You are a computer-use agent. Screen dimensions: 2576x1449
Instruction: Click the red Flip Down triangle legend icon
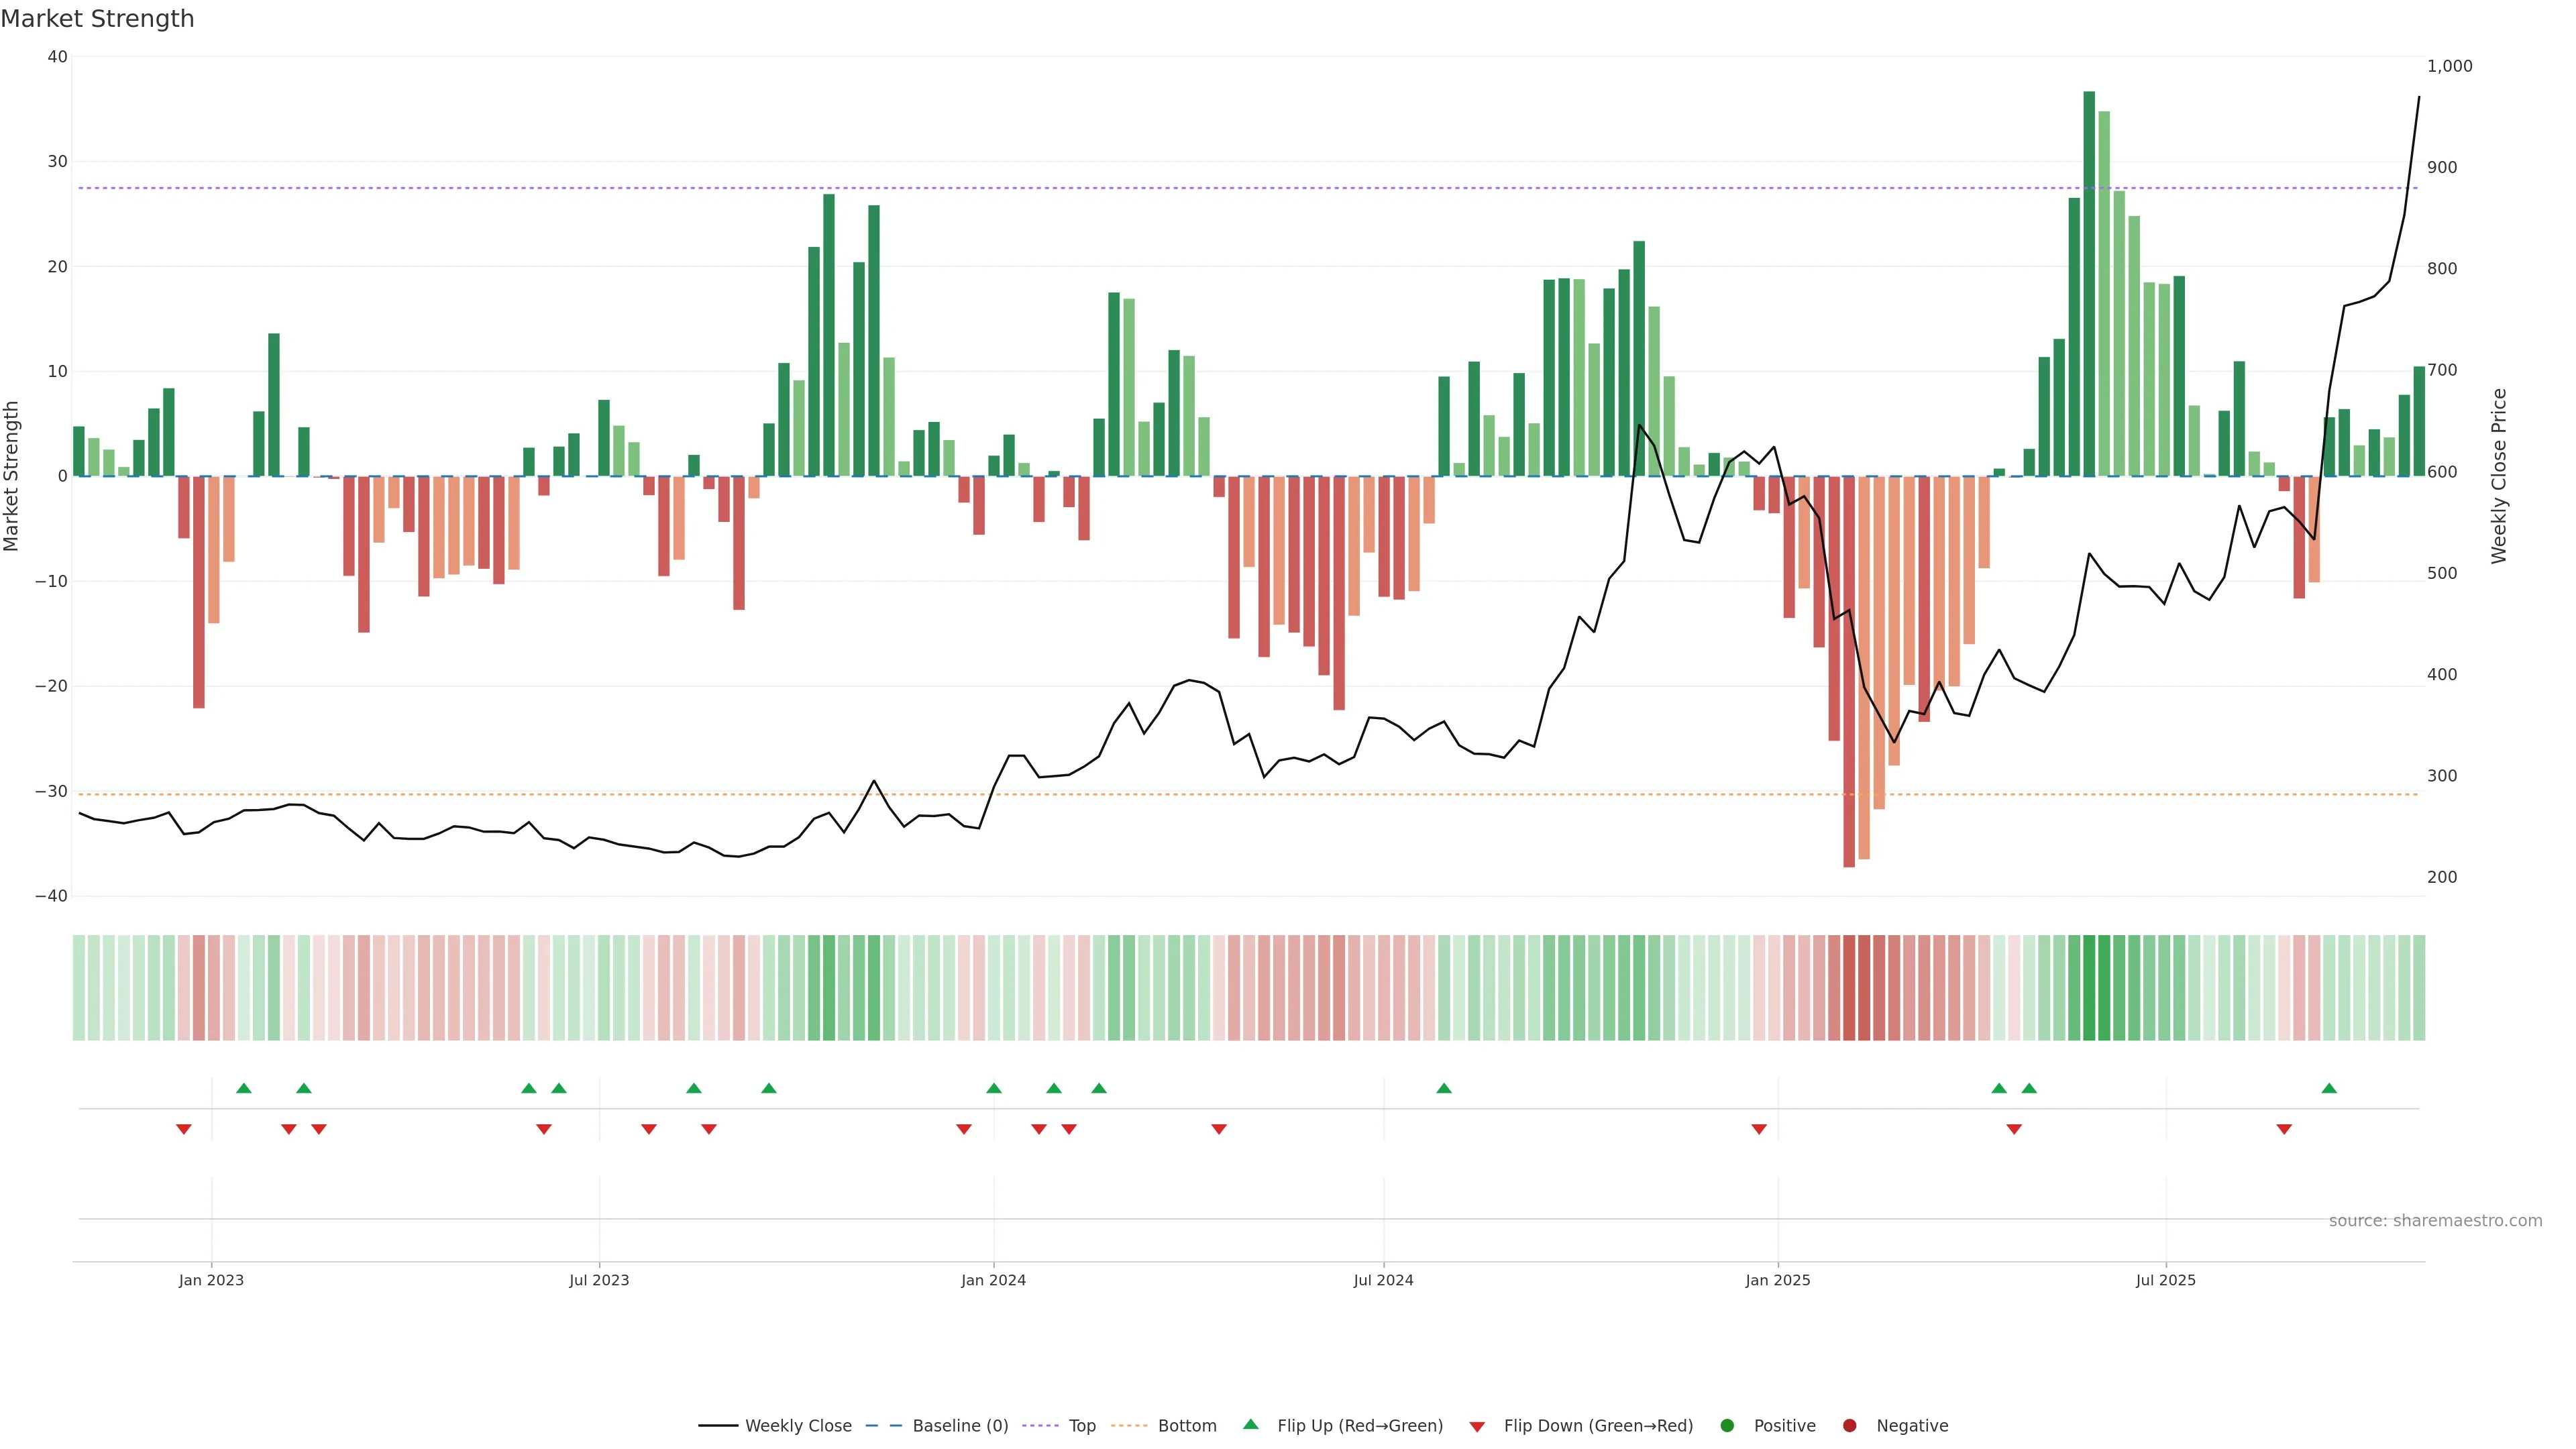(1477, 1426)
